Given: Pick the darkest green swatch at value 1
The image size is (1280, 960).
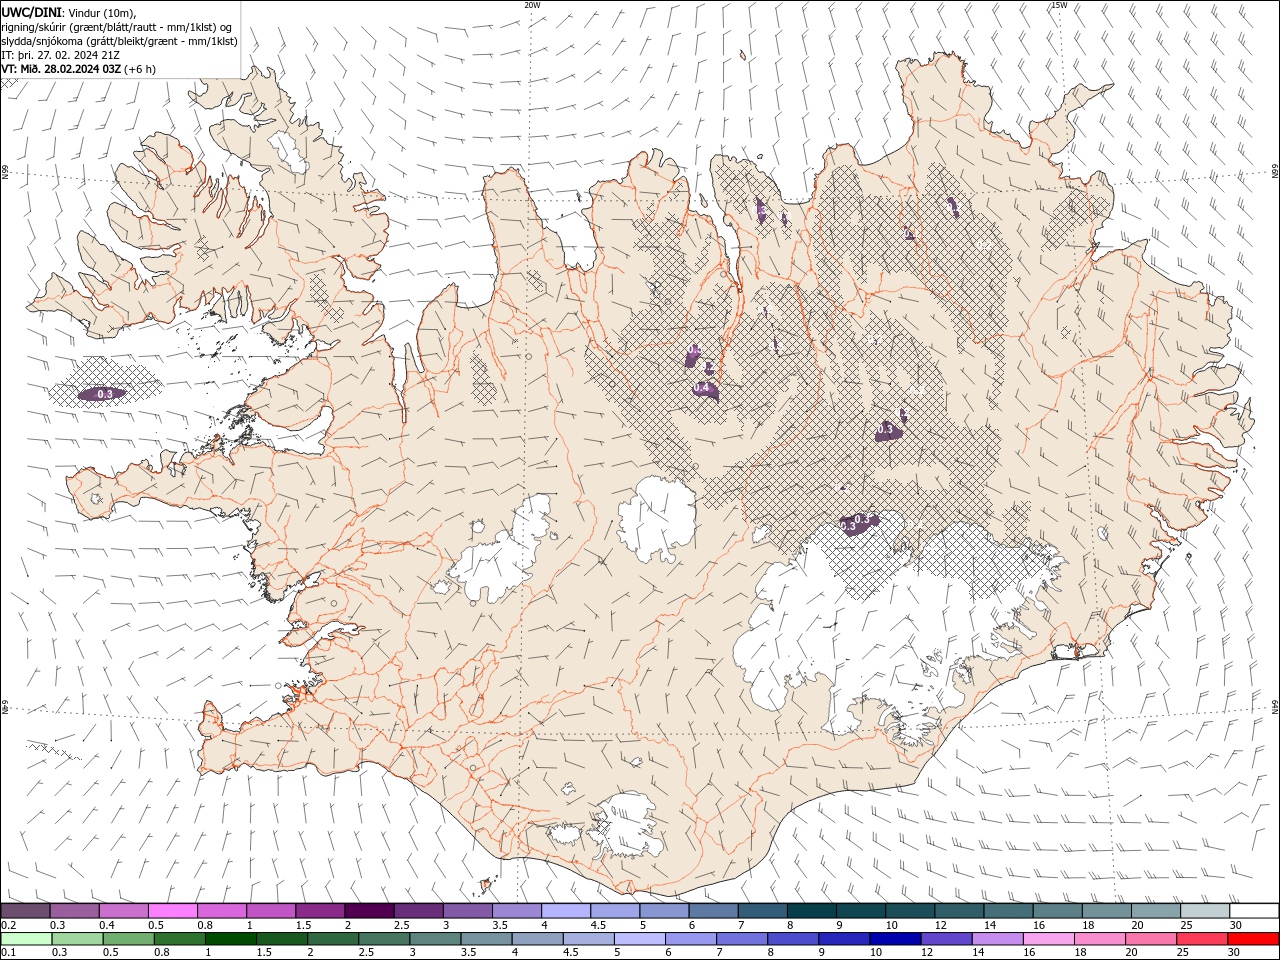Looking at the screenshot, I should (230, 939).
